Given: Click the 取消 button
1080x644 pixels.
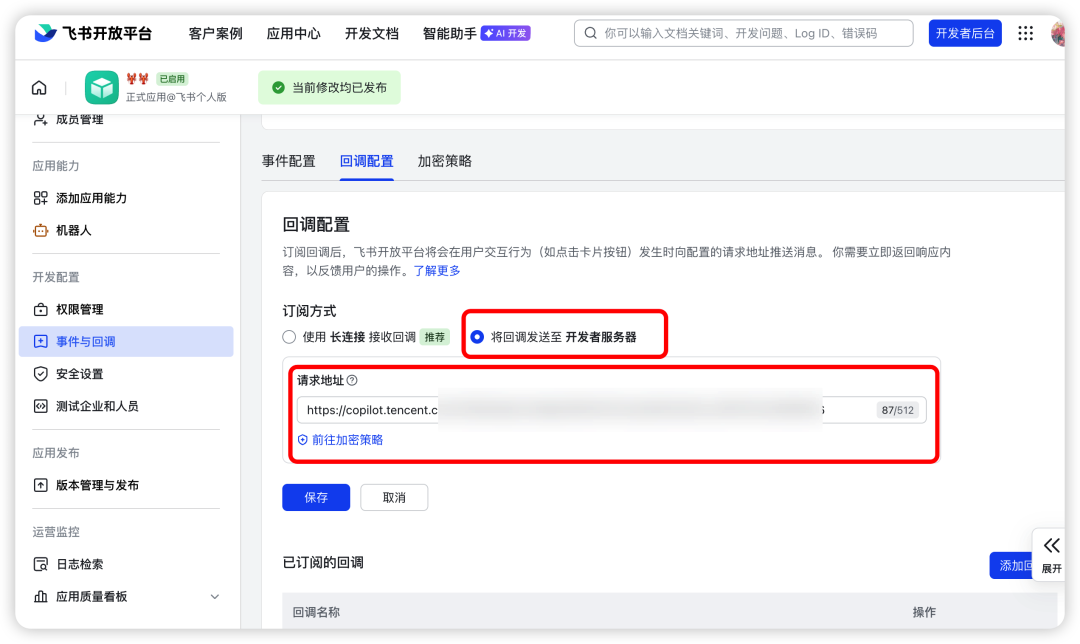Looking at the screenshot, I should 394,497.
